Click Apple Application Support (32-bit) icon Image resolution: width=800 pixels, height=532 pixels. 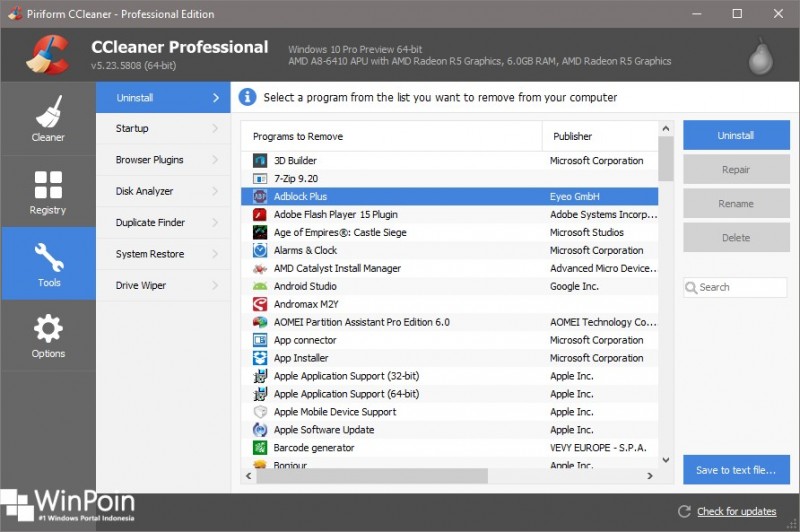[x=260, y=376]
